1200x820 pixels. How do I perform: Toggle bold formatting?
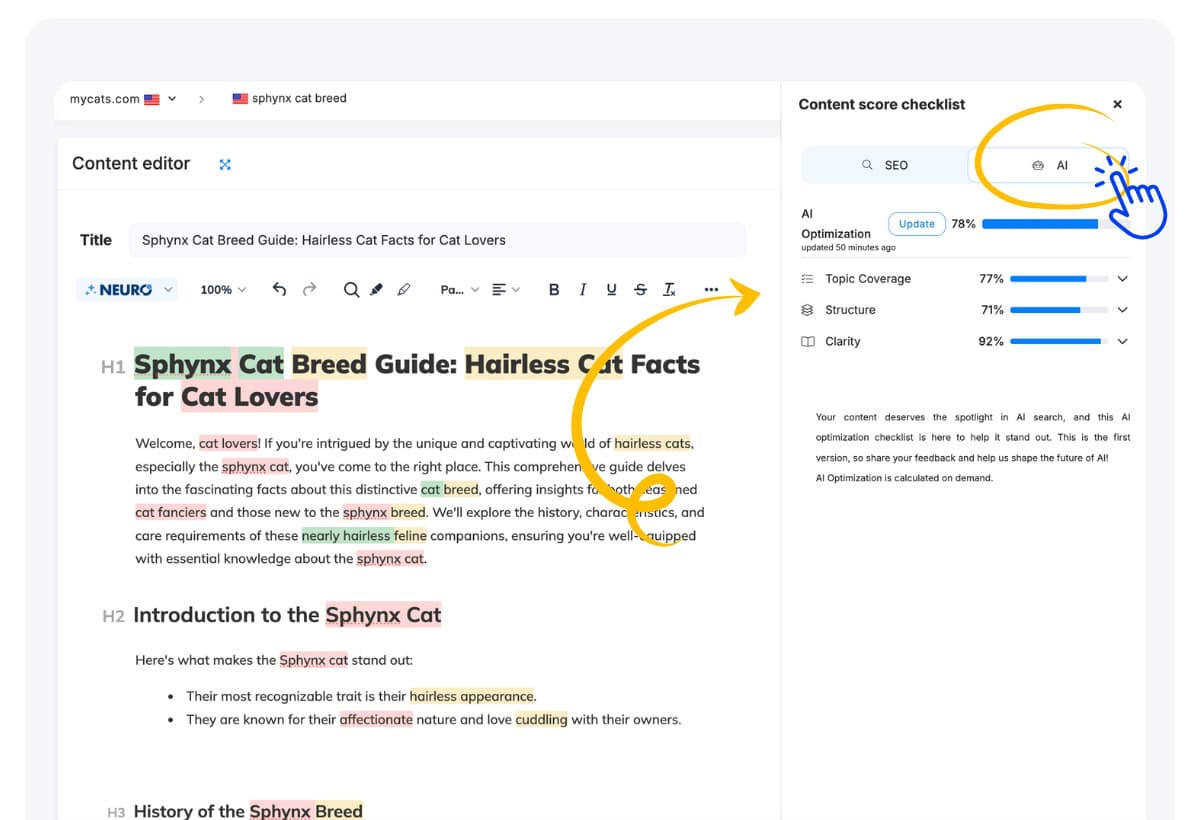[x=554, y=289]
